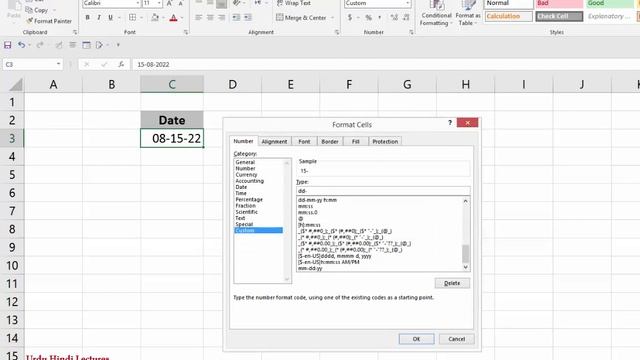The height and width of the screenshot is (360, 640).
Task: Click the format list scrollbar down arrow
Action: (465, 267)
